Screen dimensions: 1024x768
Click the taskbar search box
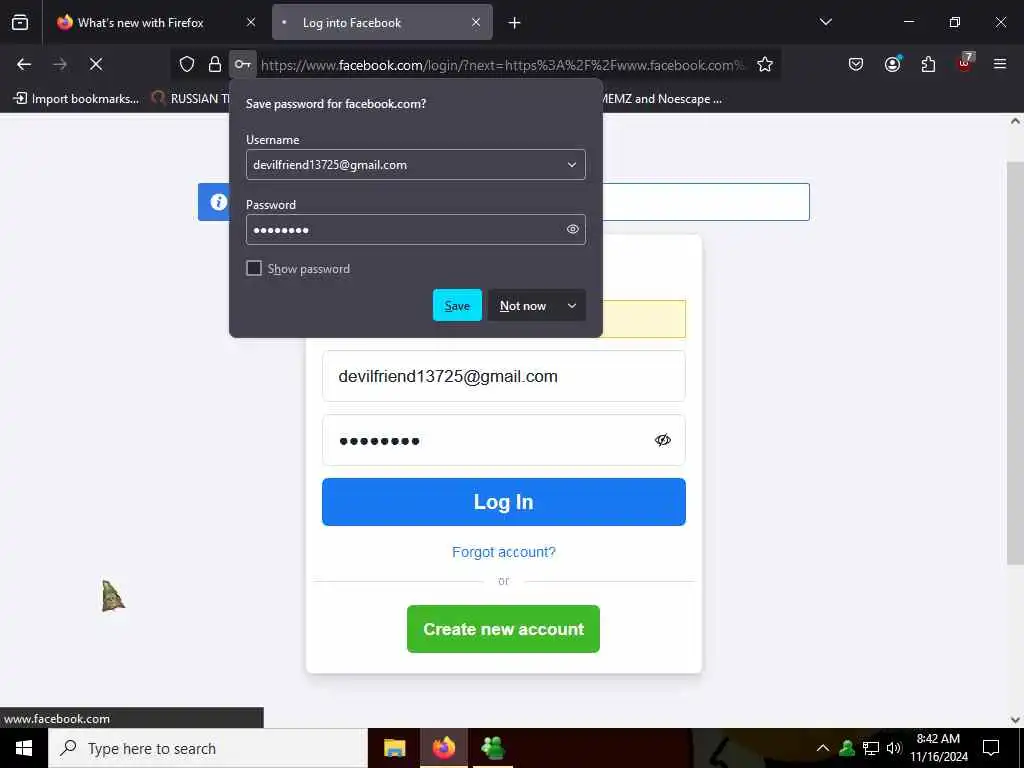click(x=208, y=748)
